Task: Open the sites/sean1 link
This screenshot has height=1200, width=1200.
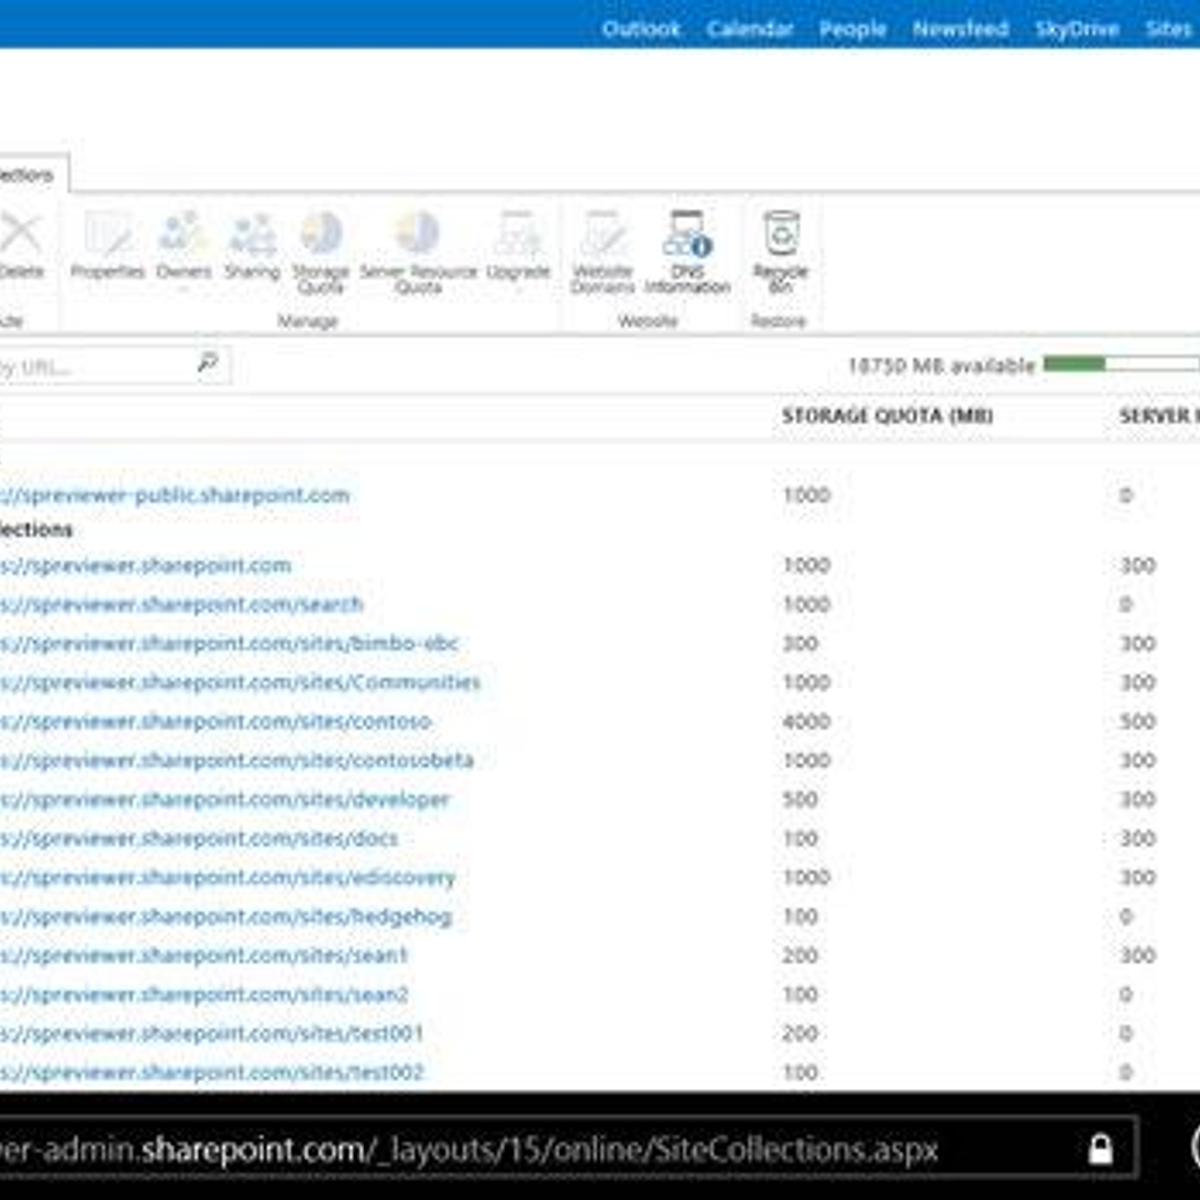Action: pos(205,955)
